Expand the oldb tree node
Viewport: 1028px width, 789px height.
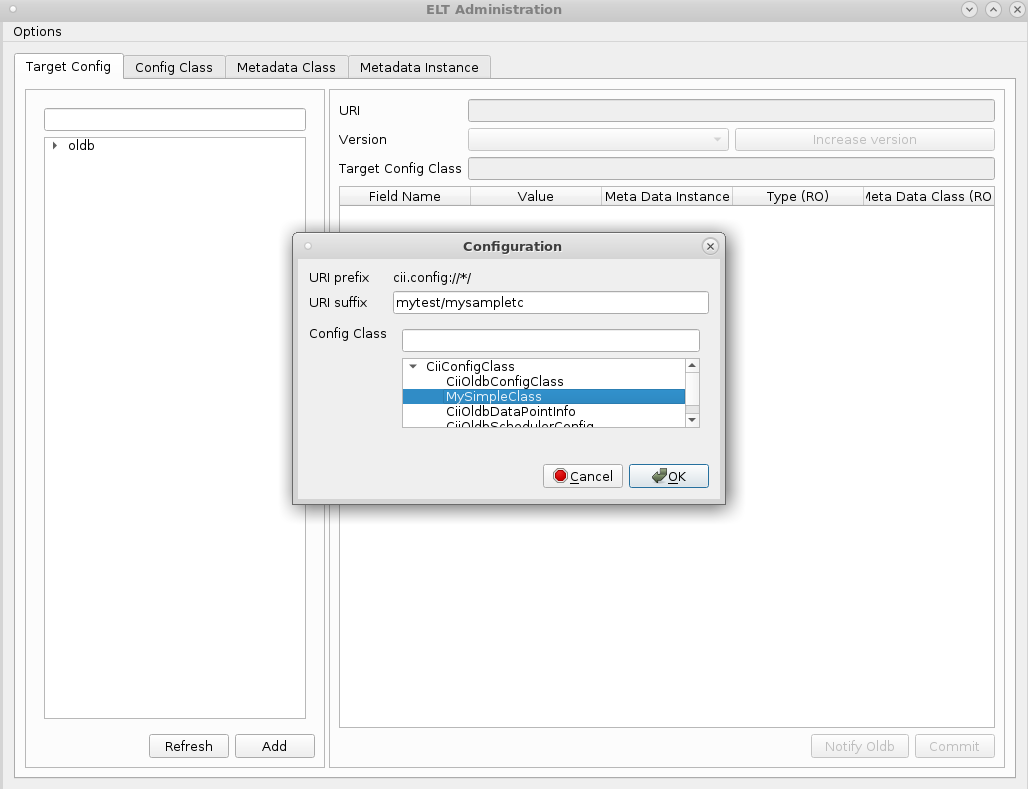(54, 146)
